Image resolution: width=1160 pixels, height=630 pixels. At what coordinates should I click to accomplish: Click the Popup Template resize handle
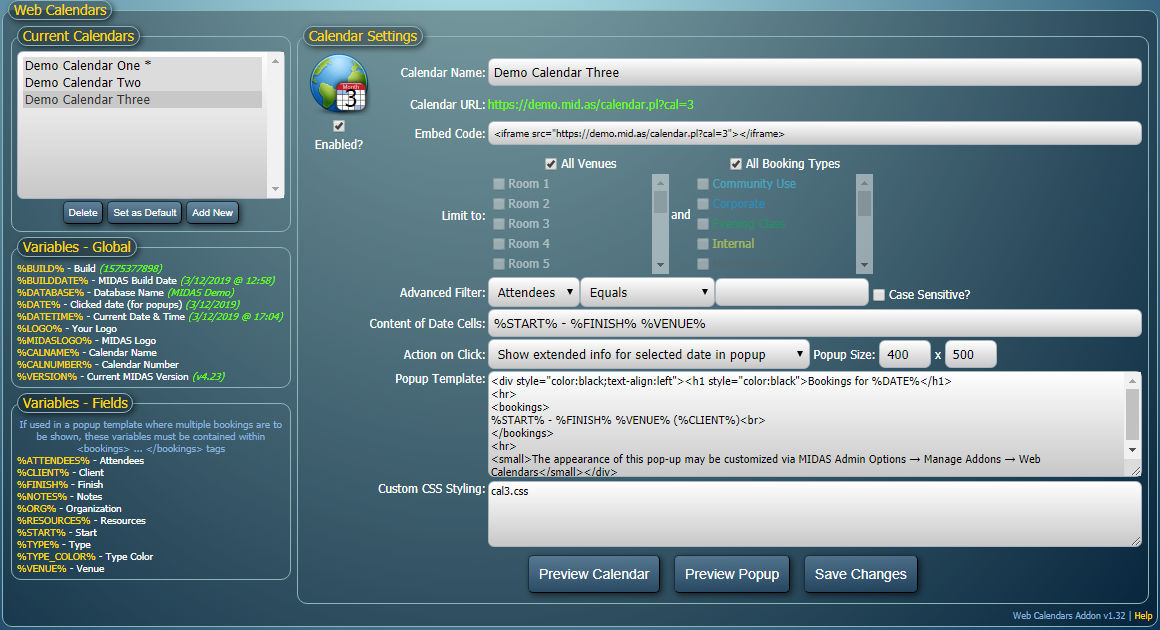pyautogui.click(x=1136, y=471)
